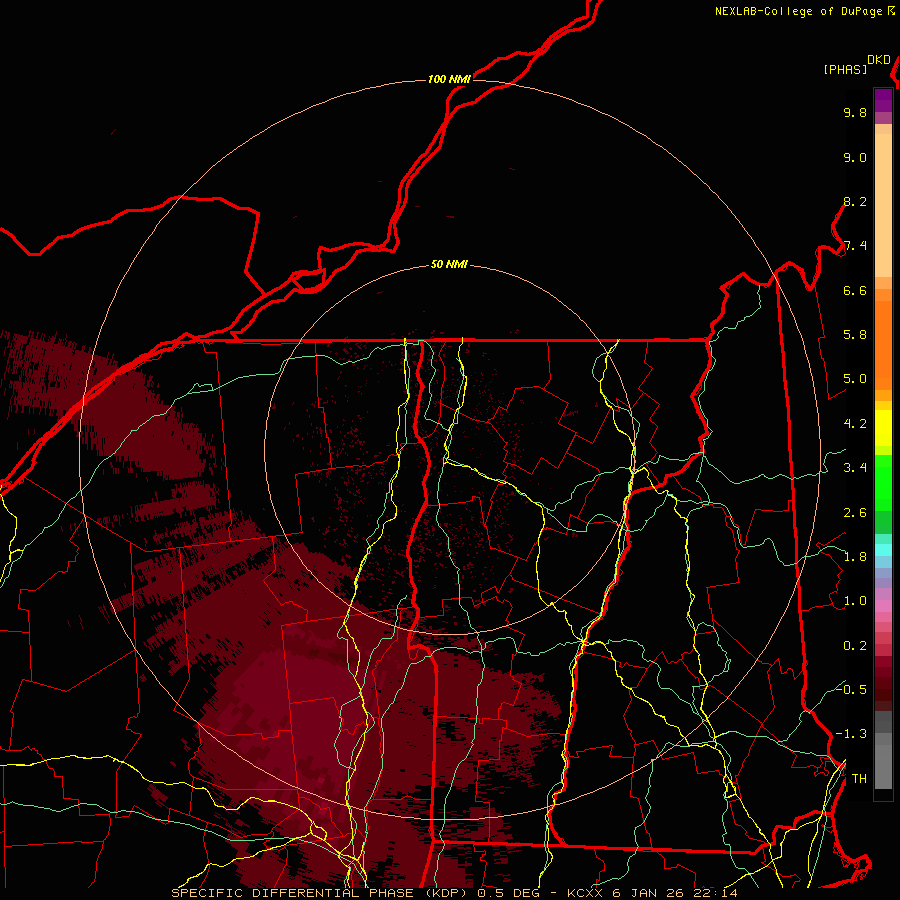This screenshot has height=900, width=900.
Task: Click the 100 NMI range ring label
Action: tap(449, 79)
